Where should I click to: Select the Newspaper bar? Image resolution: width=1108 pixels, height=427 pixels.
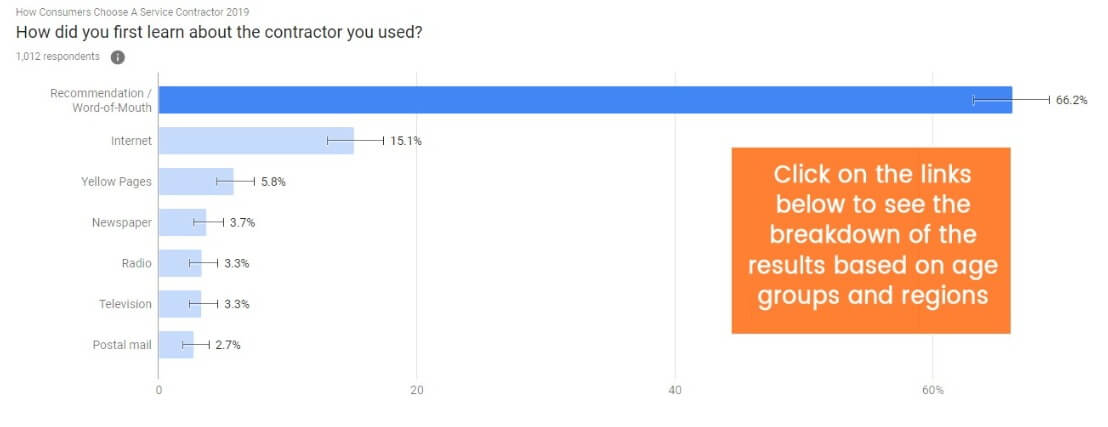[x=182, y=222]
